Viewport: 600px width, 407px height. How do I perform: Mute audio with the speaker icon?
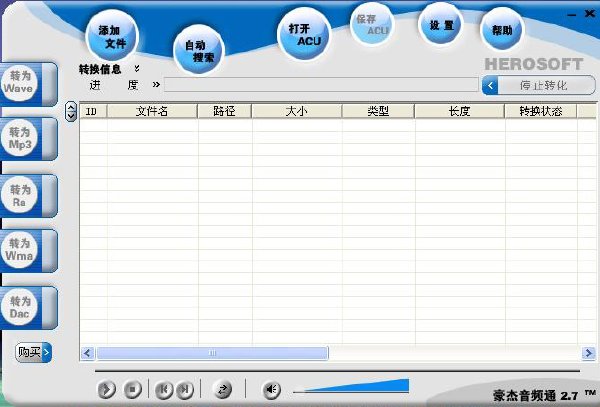click(271, 389)
